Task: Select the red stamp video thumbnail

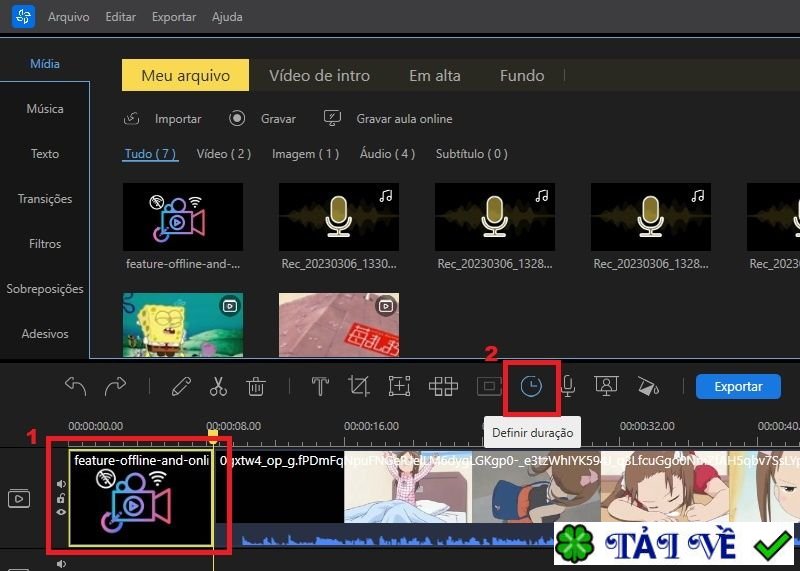Action: [x=339, y=325]
